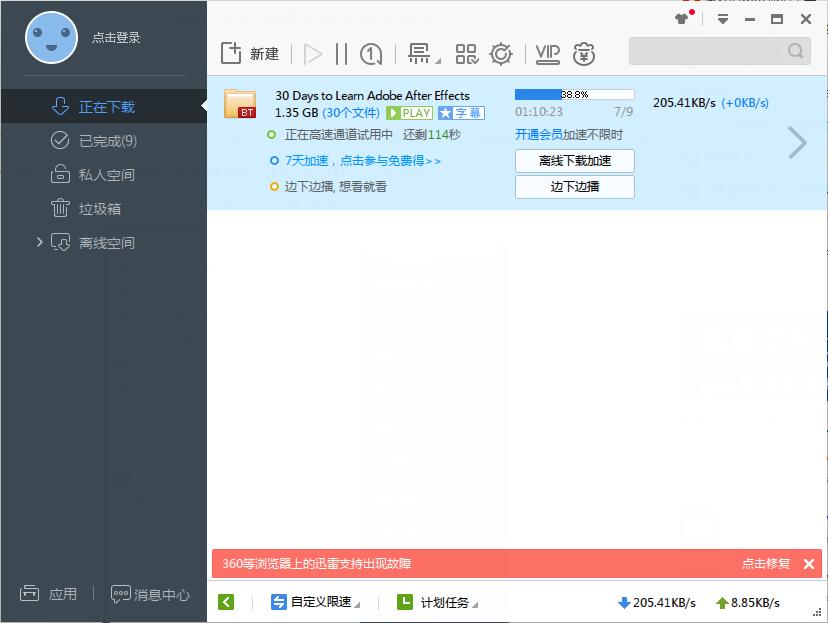The height and width of the screenshot is (623, 828).
Task: Click the 边下边播 button
Action: pos(575,187)
